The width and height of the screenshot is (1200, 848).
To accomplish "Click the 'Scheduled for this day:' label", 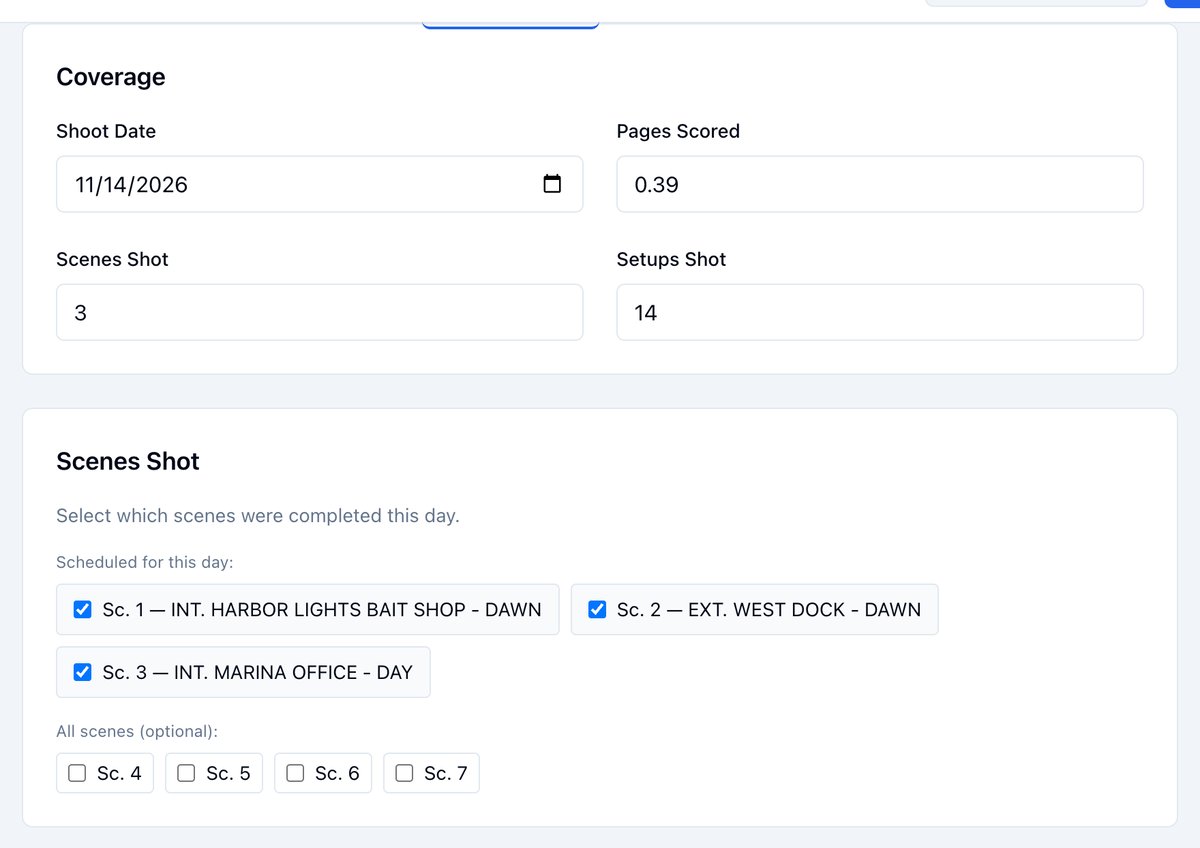I will (x=145, y=562).
